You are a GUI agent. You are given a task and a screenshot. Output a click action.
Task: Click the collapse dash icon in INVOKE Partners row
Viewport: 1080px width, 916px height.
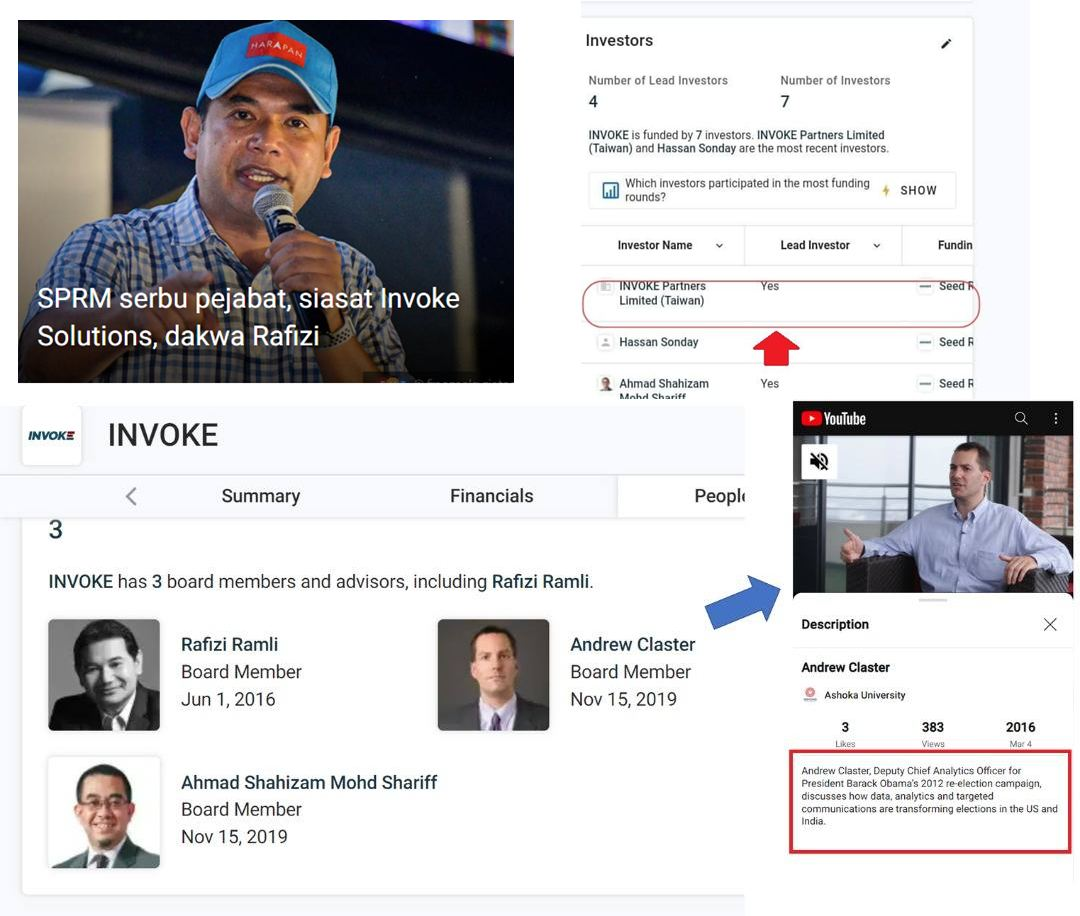[925, 286]
